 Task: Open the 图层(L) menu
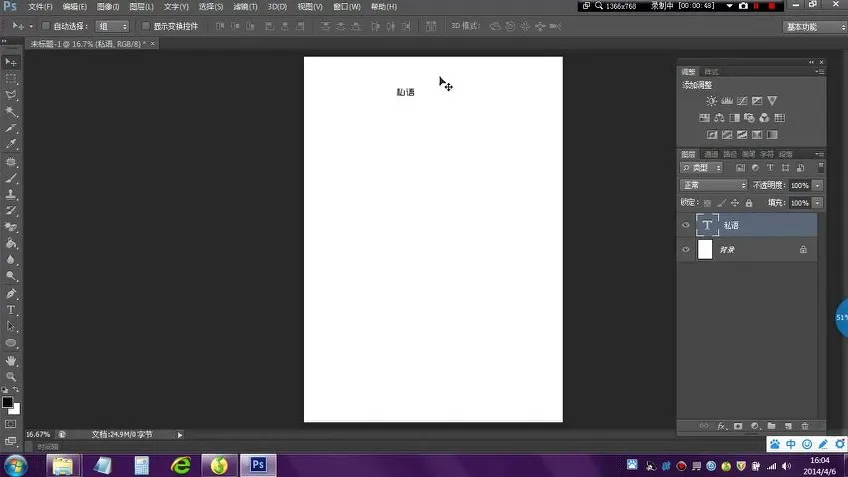[x=143, y=7]
